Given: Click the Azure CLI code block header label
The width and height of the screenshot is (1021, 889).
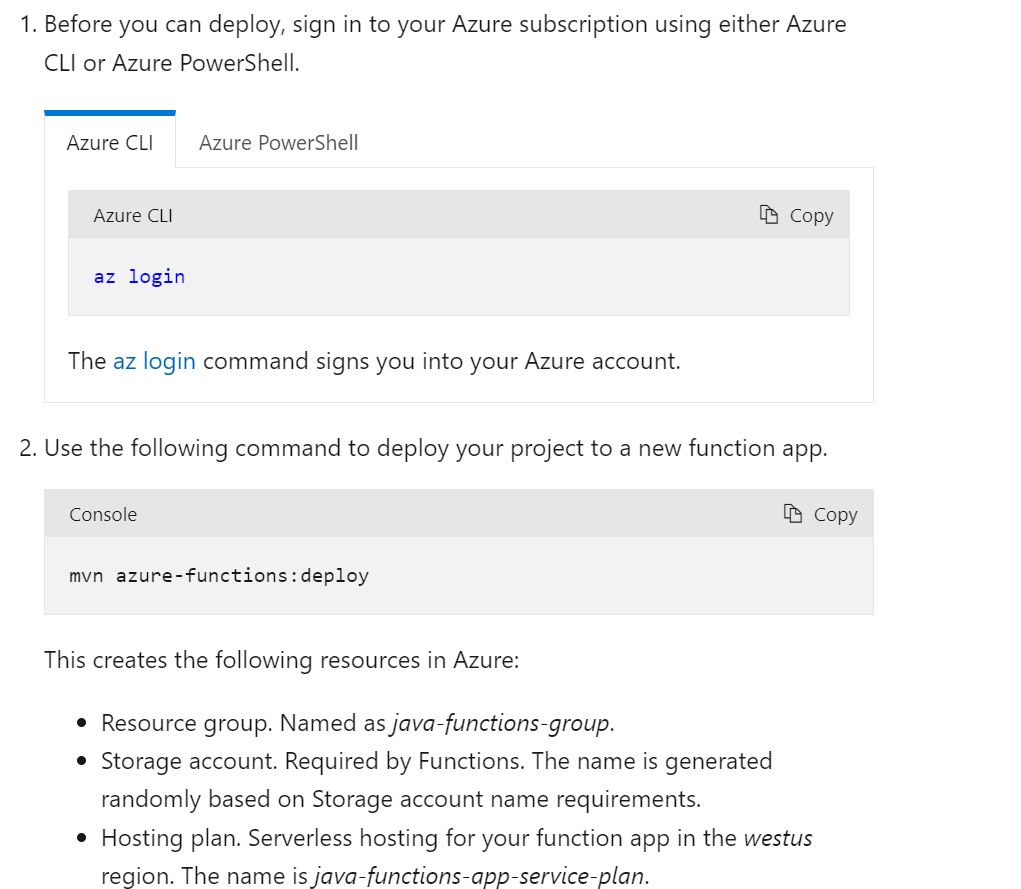Looking at the screenshot, I should click(133, 215).
